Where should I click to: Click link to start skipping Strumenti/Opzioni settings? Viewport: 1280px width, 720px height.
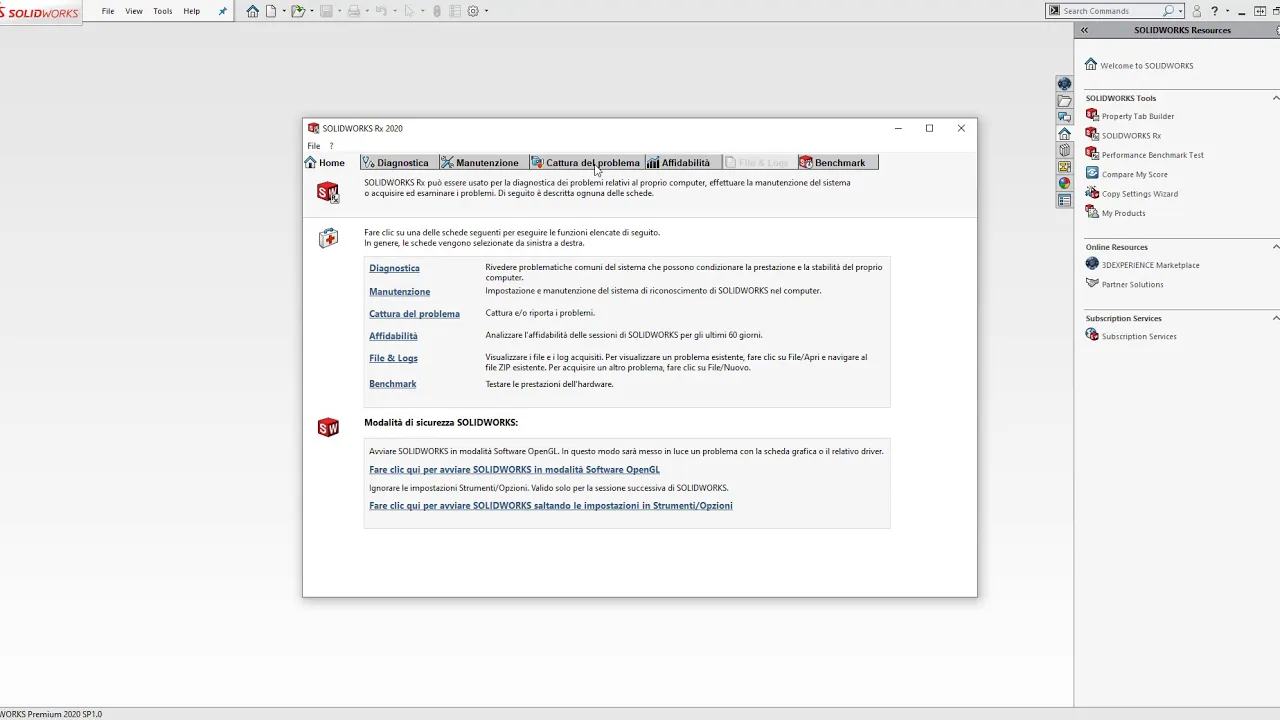point(550,506)
